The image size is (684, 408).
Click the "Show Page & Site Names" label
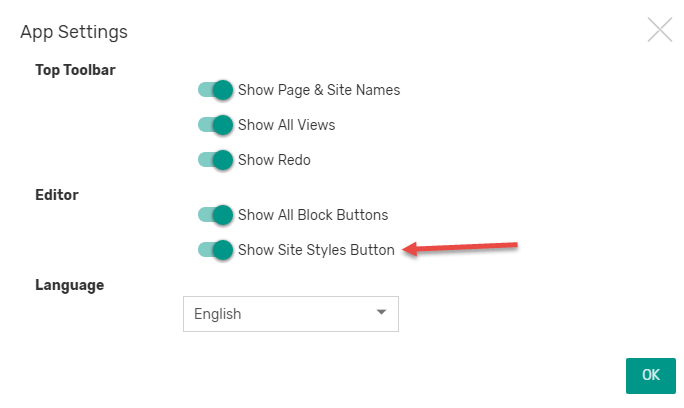click(x=319, y=90)
